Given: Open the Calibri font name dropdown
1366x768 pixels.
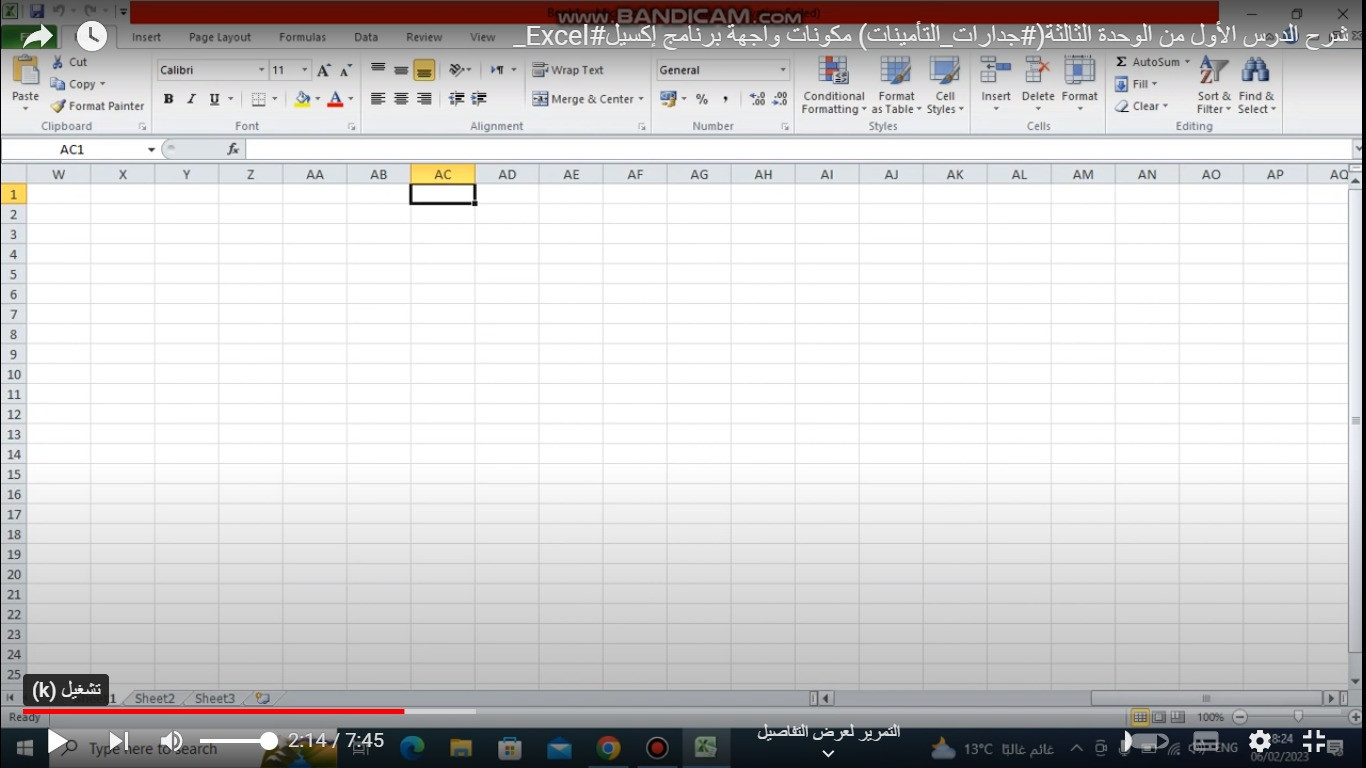Looking at the screenshot, I should coord(261,70).
